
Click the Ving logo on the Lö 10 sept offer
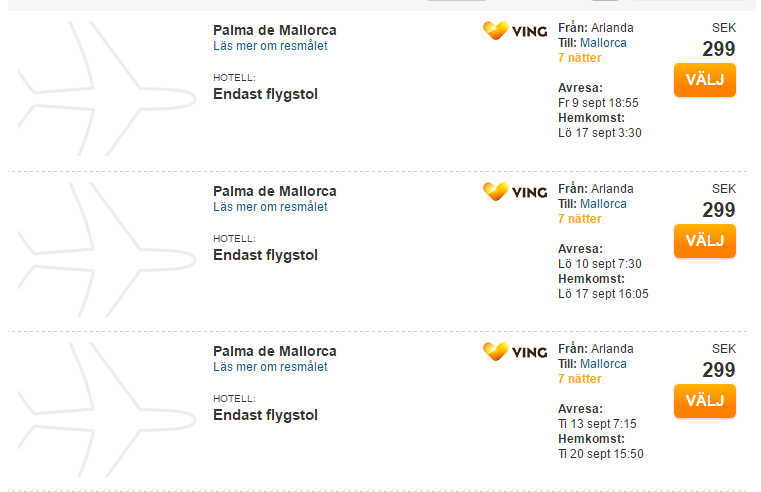(x=515, y=191)
